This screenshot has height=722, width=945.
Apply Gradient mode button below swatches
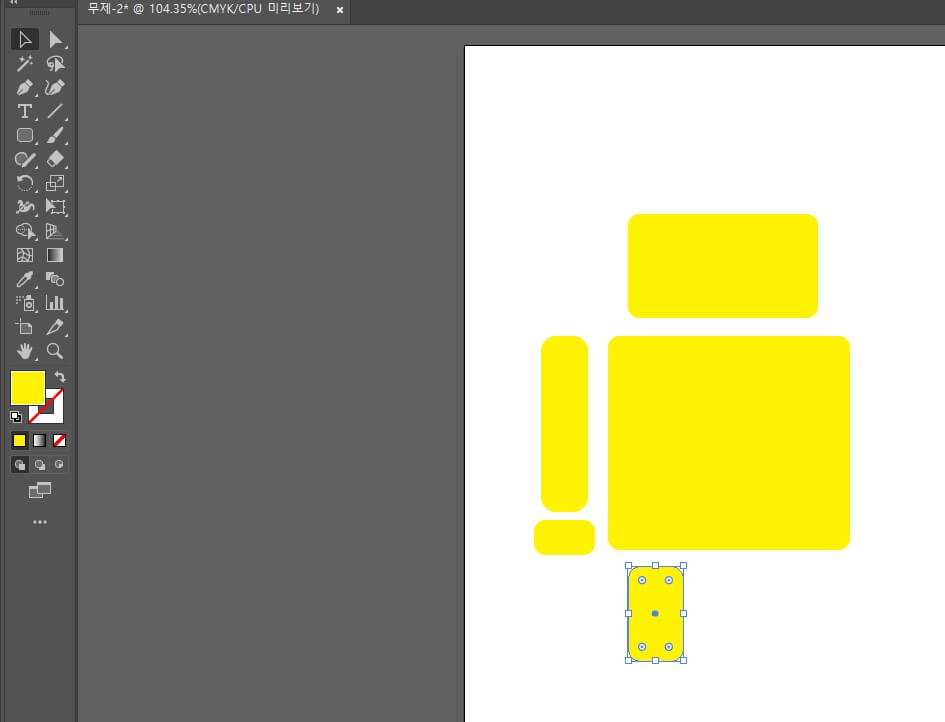[x=39, y=441]
